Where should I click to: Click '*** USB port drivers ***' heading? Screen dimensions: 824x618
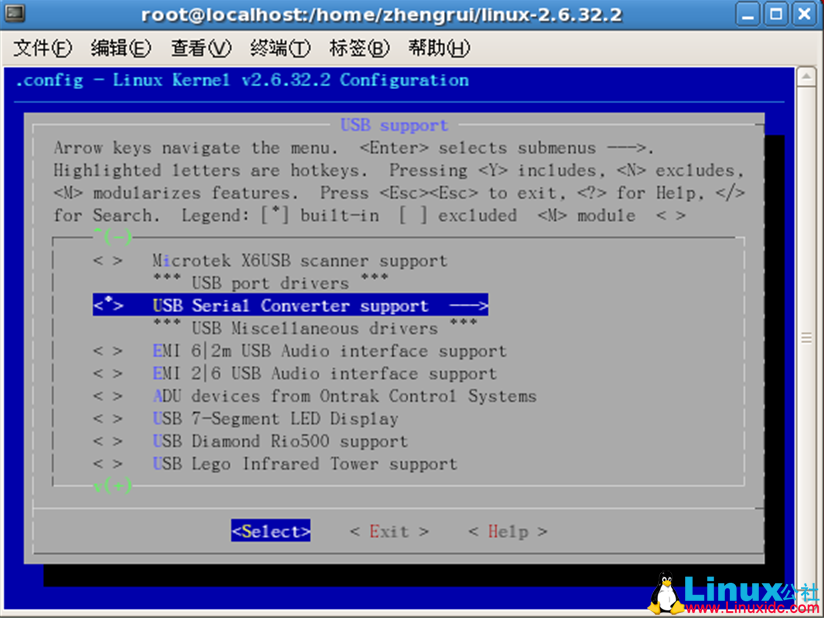click(x=271, y=283)
